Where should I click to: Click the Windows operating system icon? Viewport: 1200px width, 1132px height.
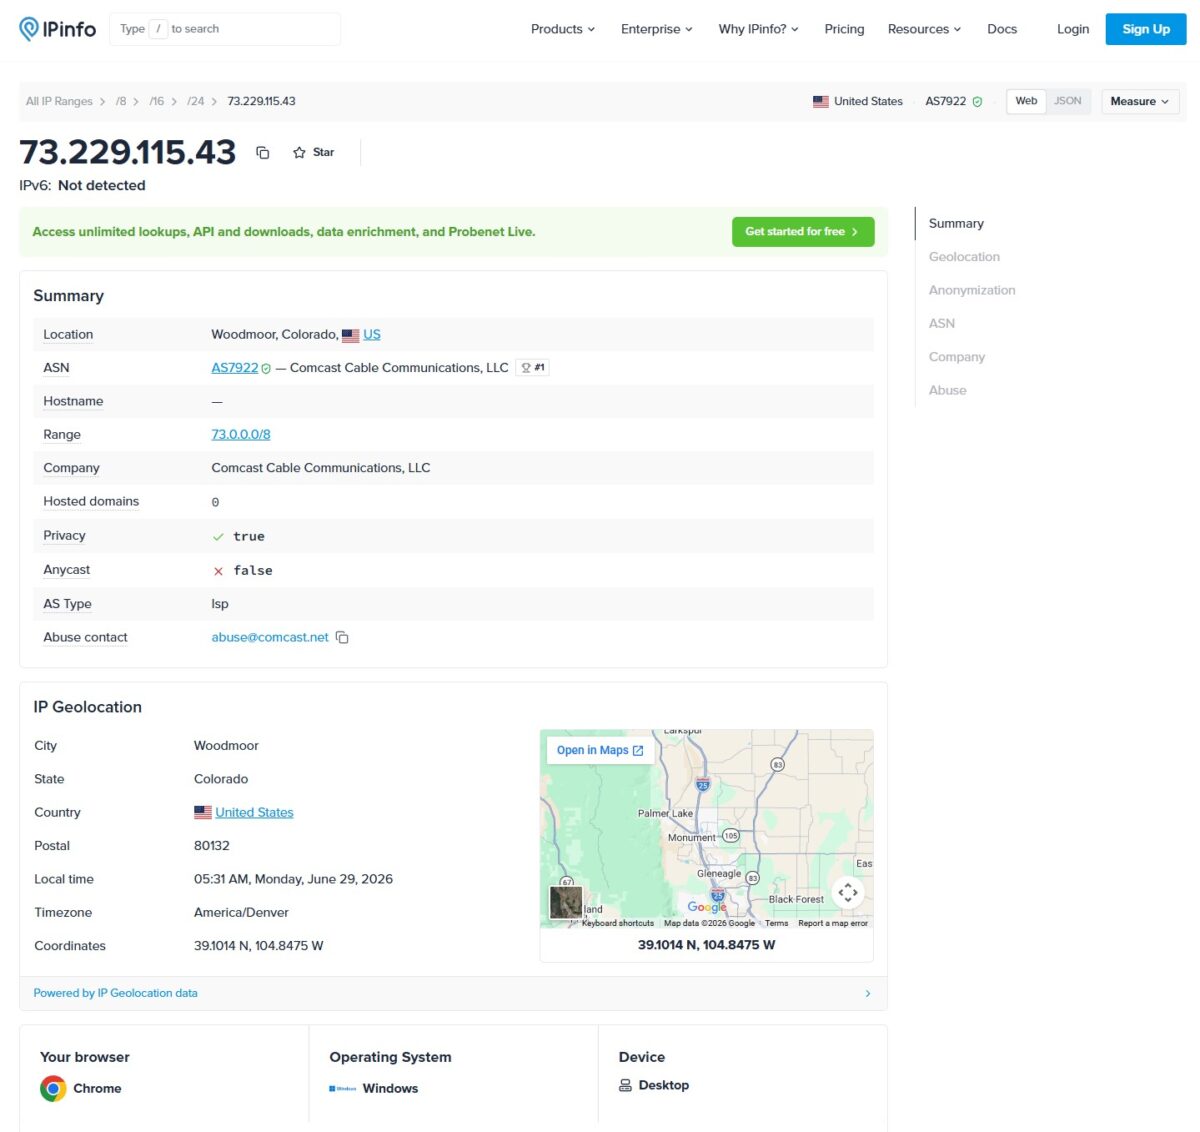[342, 1089]
